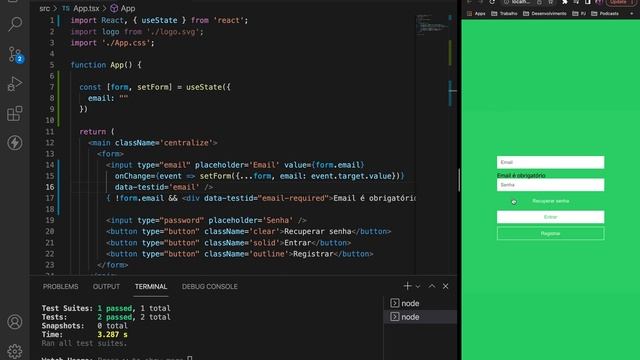Switch to the PROBLEMS tab

[x=60, y=287]
